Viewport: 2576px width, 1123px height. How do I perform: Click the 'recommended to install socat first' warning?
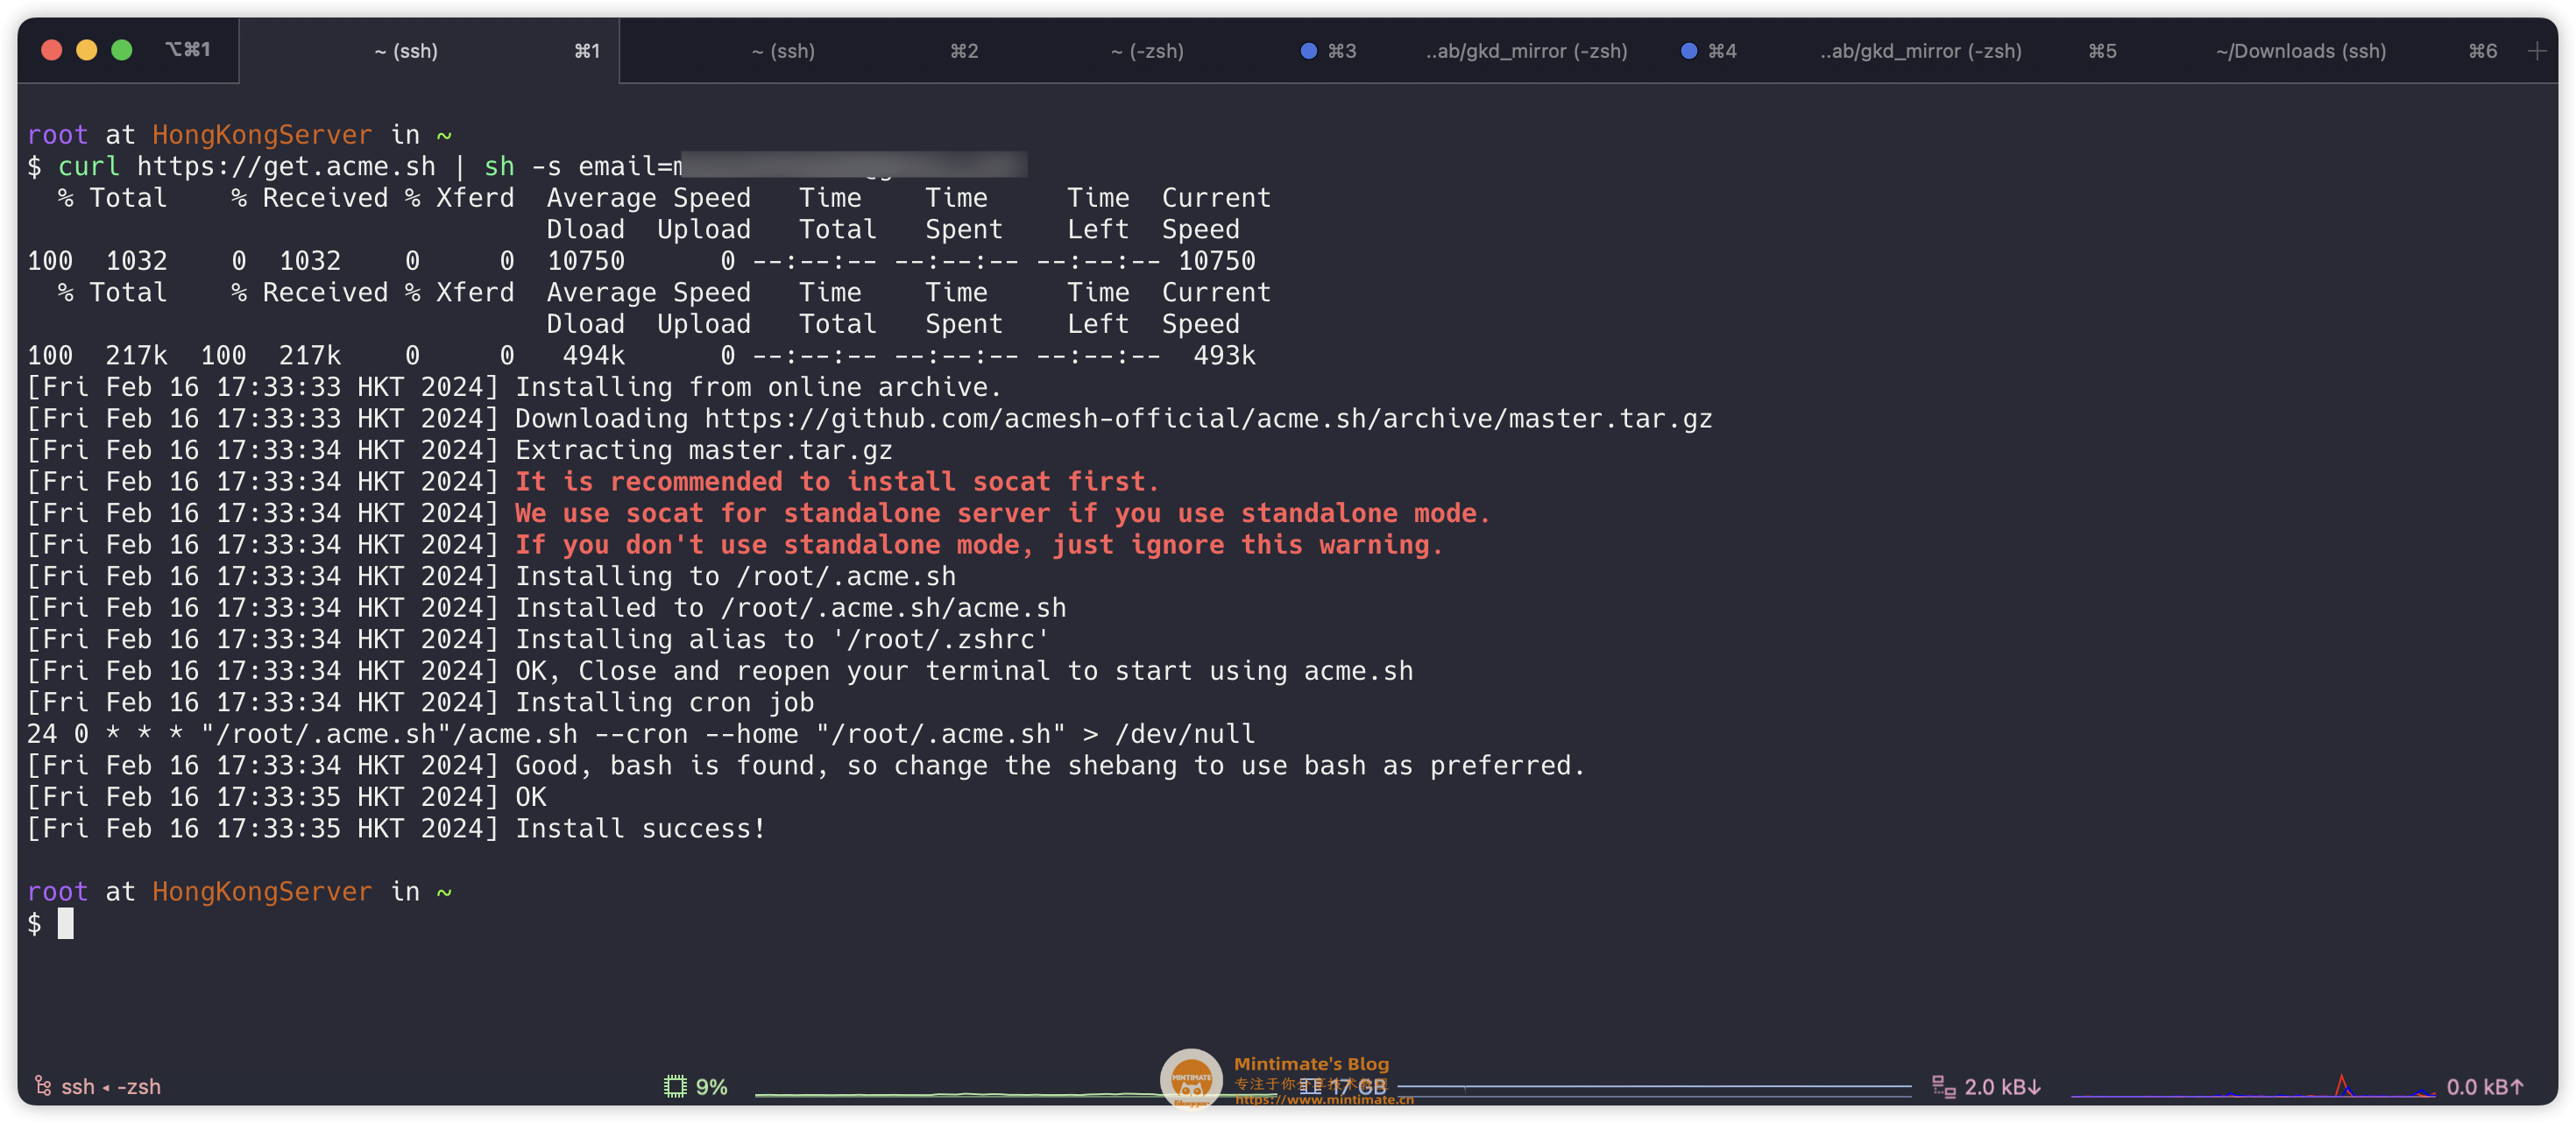[x=837, y=481]
